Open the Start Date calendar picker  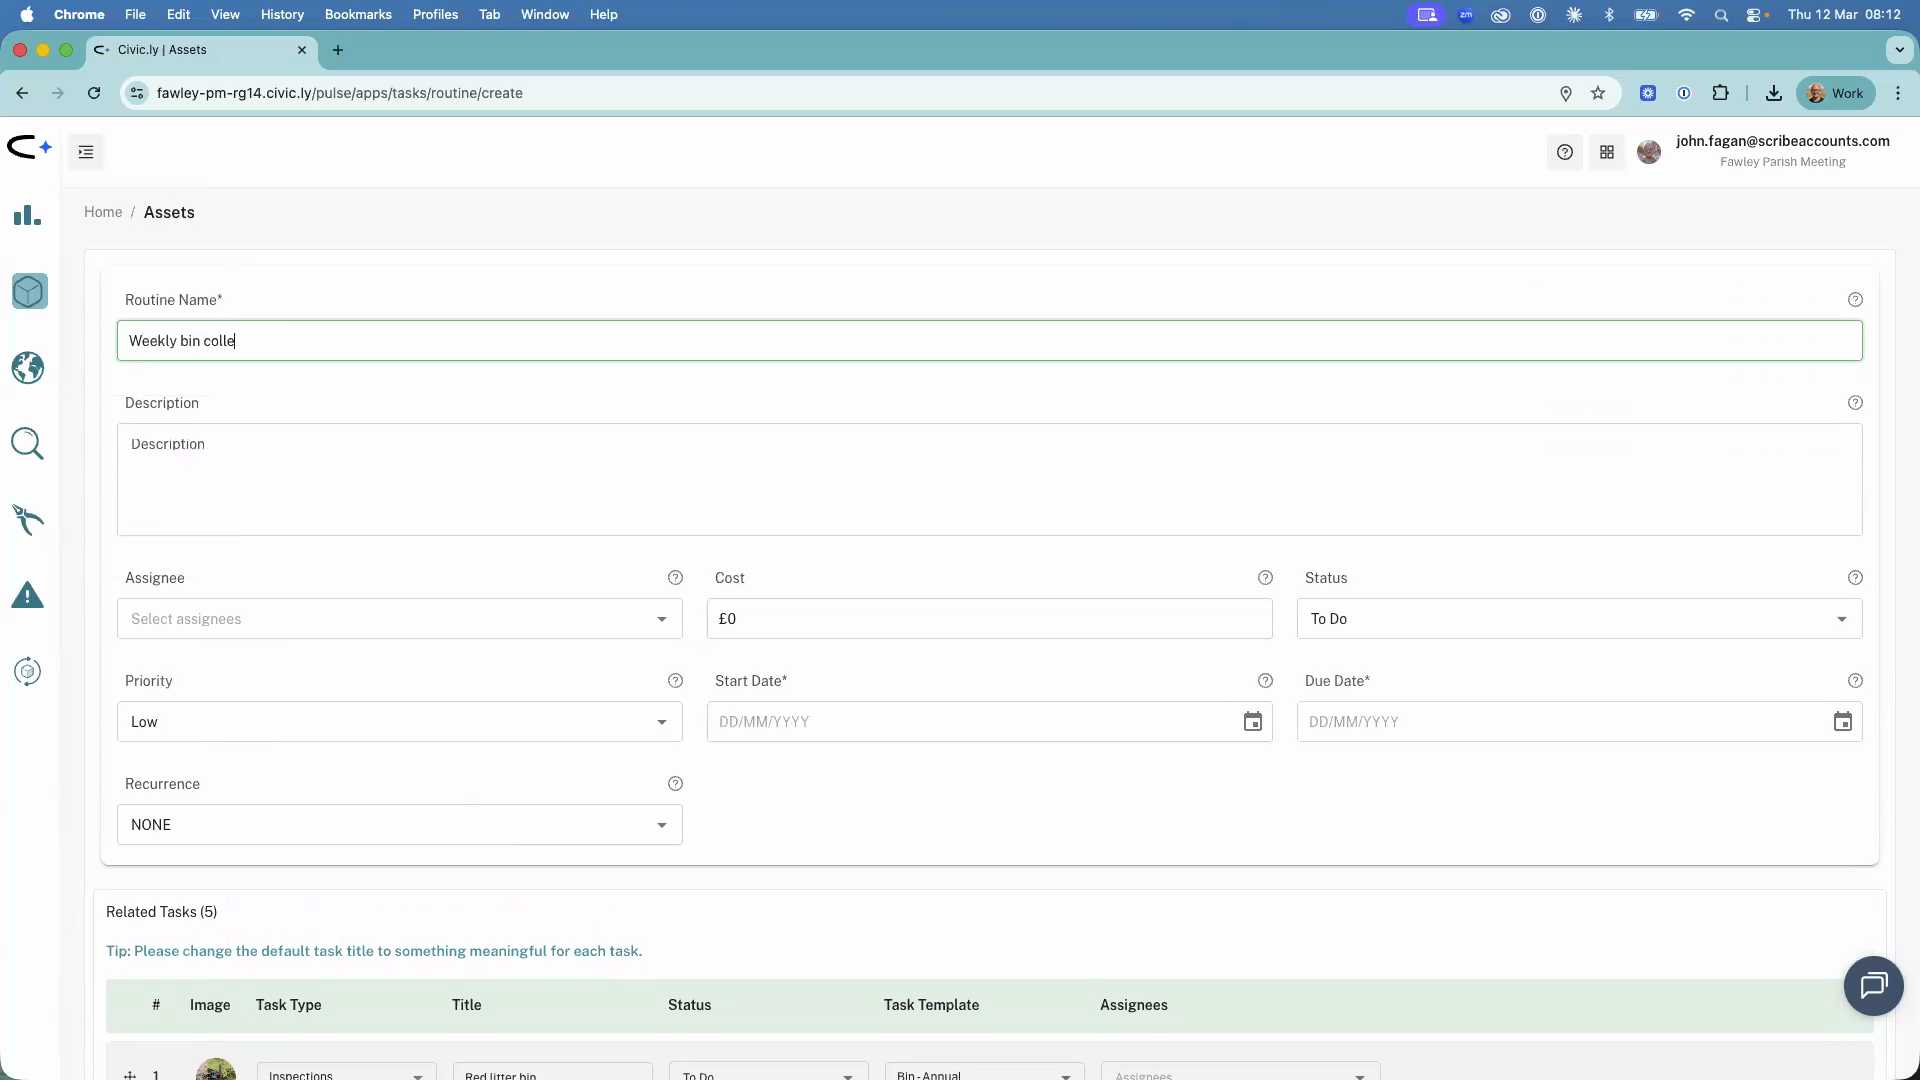tap(1253, 721)
